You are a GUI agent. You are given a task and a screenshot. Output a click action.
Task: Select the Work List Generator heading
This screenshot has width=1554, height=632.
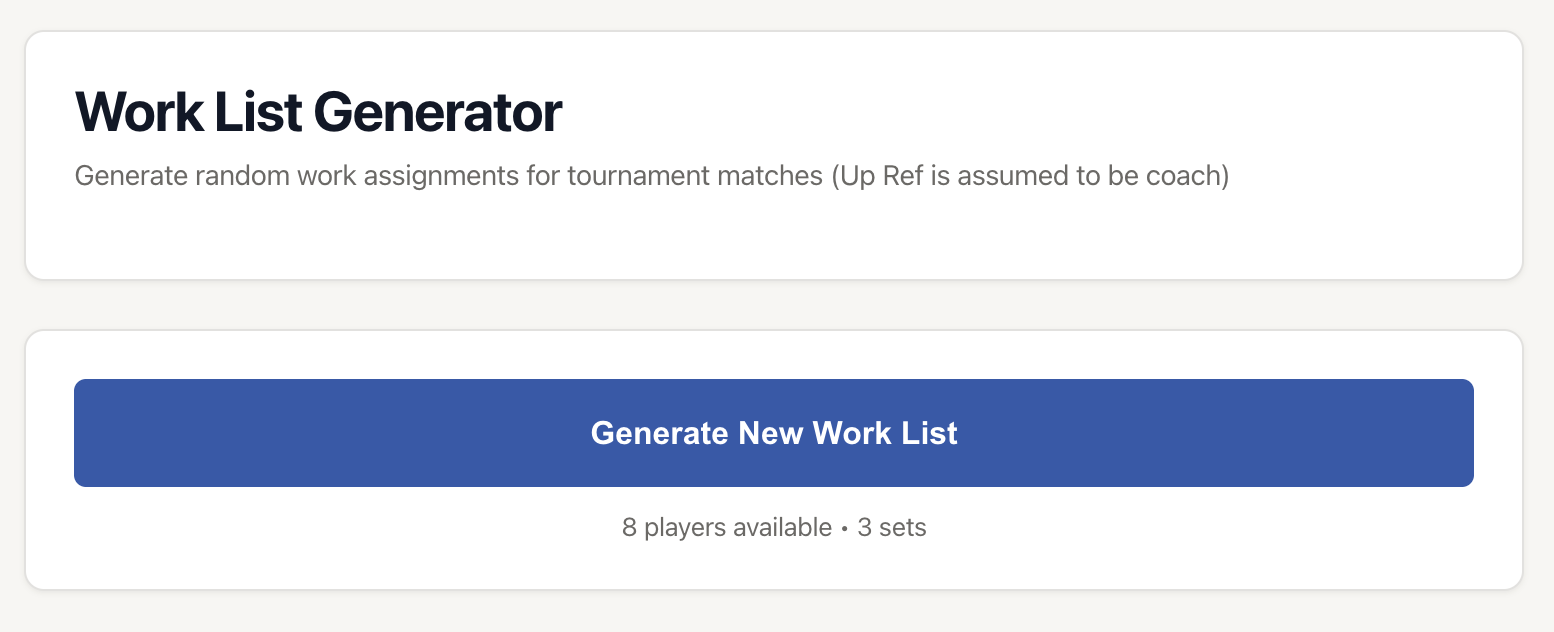click(318, 112)
